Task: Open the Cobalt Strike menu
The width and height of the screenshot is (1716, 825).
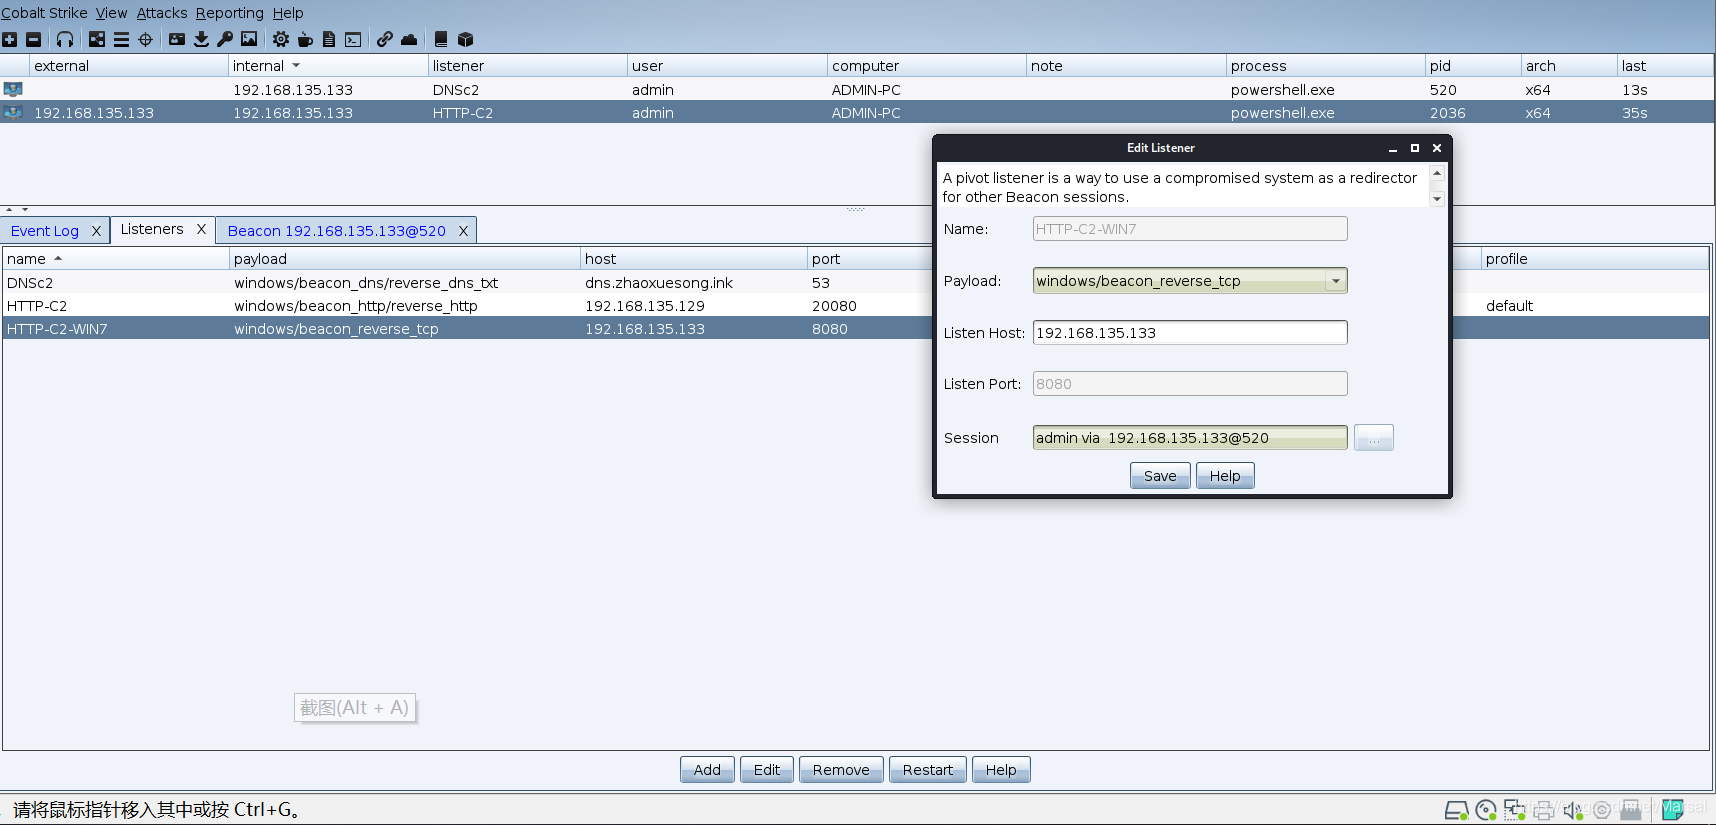Action: [44, 13]
